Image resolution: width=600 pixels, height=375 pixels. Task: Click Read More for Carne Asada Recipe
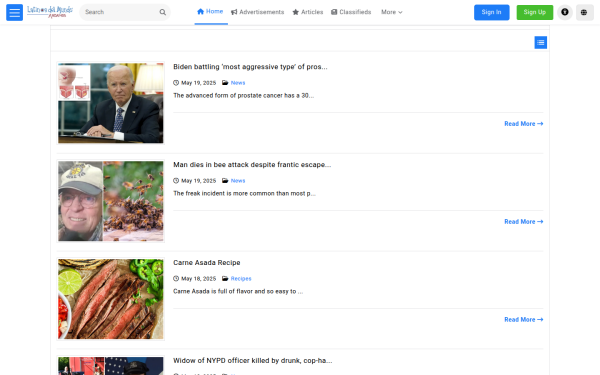point(523,320)
